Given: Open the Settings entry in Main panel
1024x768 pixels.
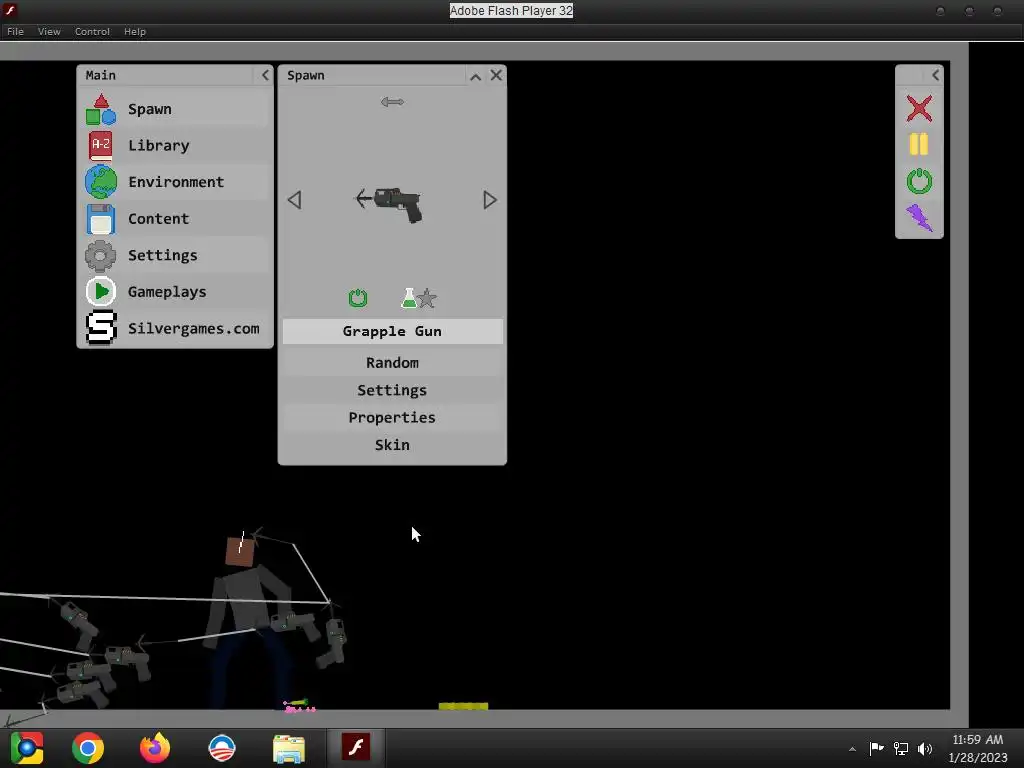Looking at the screenshot, I should tap(163, 255).
